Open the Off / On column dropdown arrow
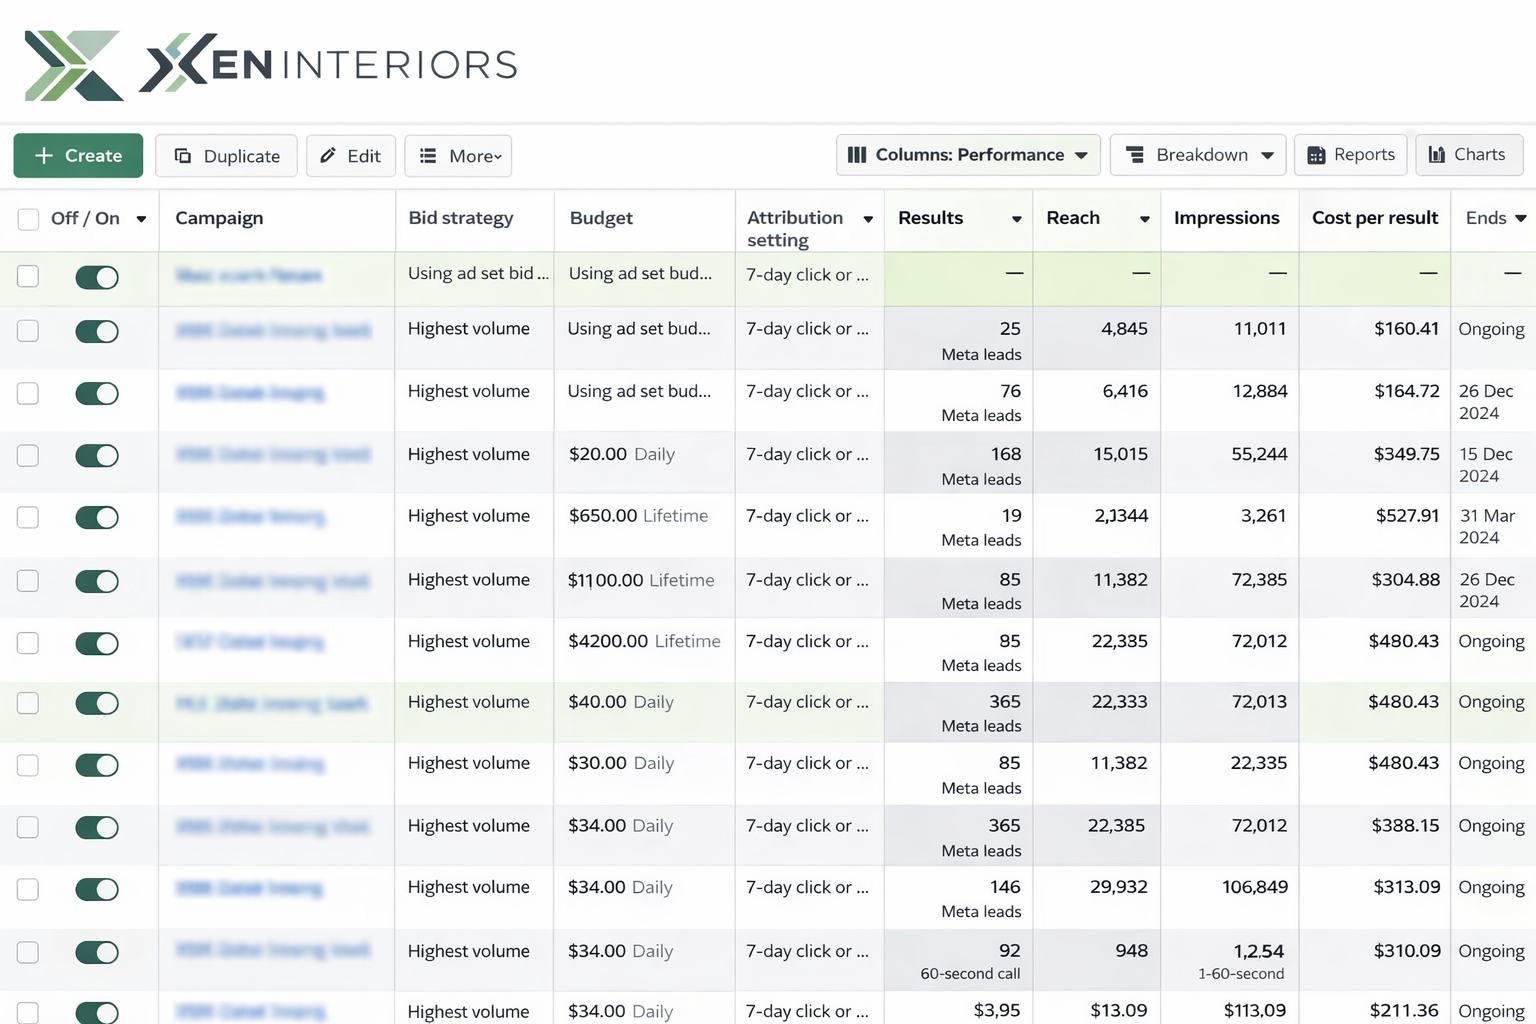Viewport: 1536px width, 1024px height. pos(141,219)
